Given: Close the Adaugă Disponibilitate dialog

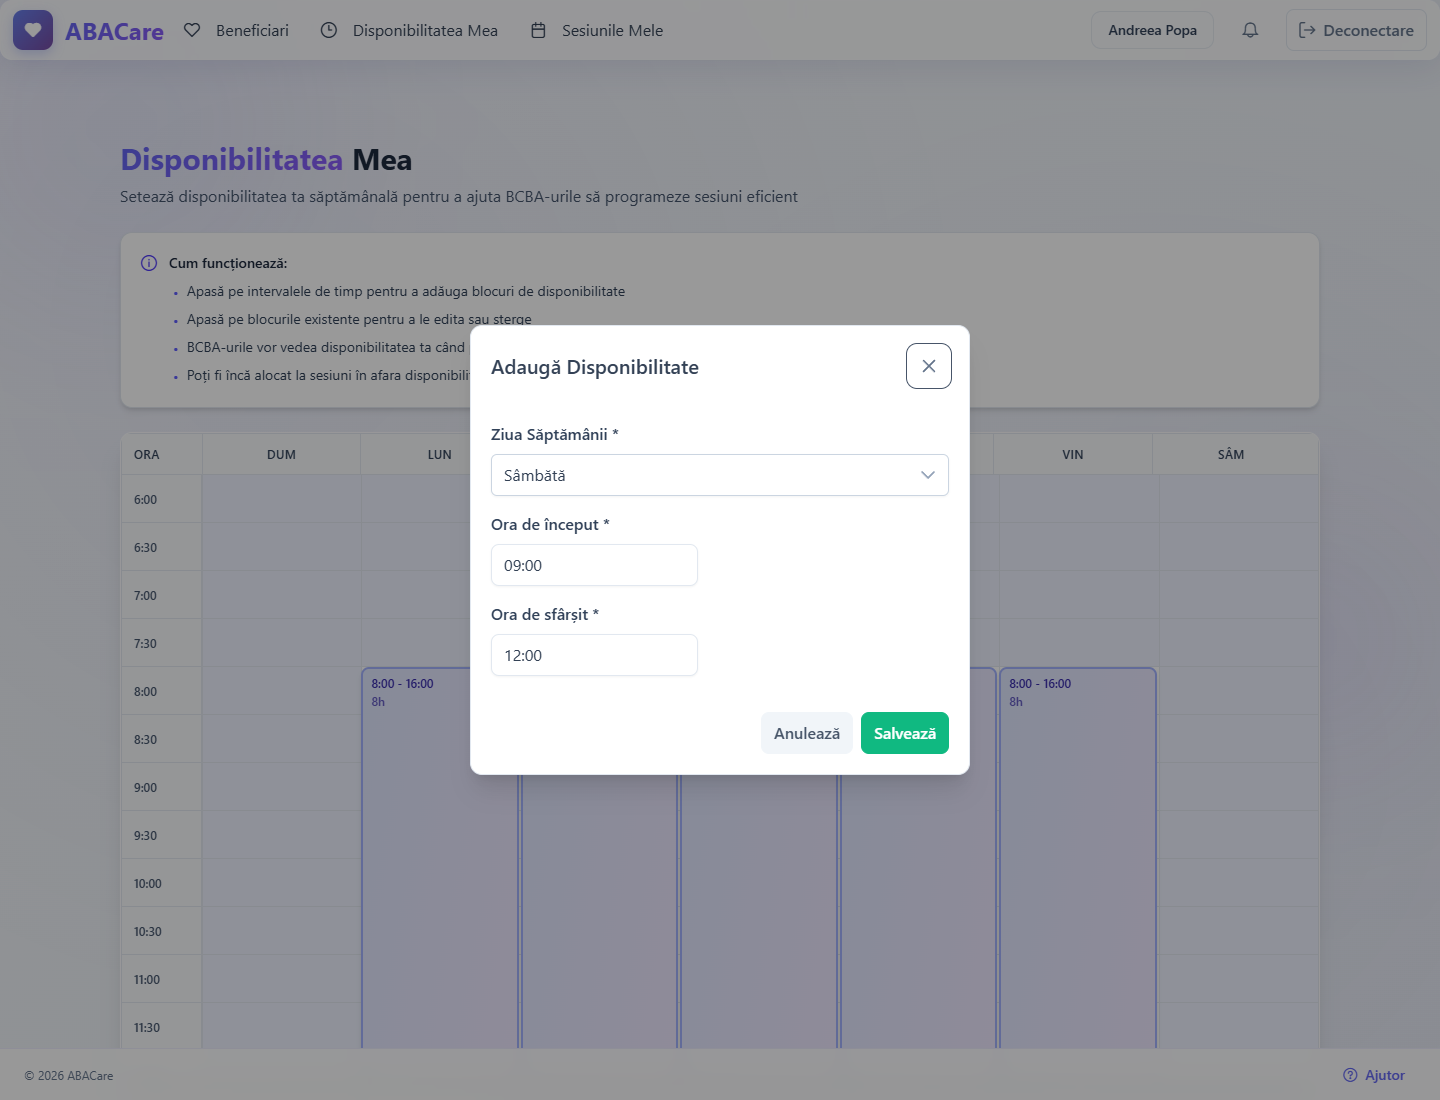Looking at the screenshot, I should tap(929, 366).
